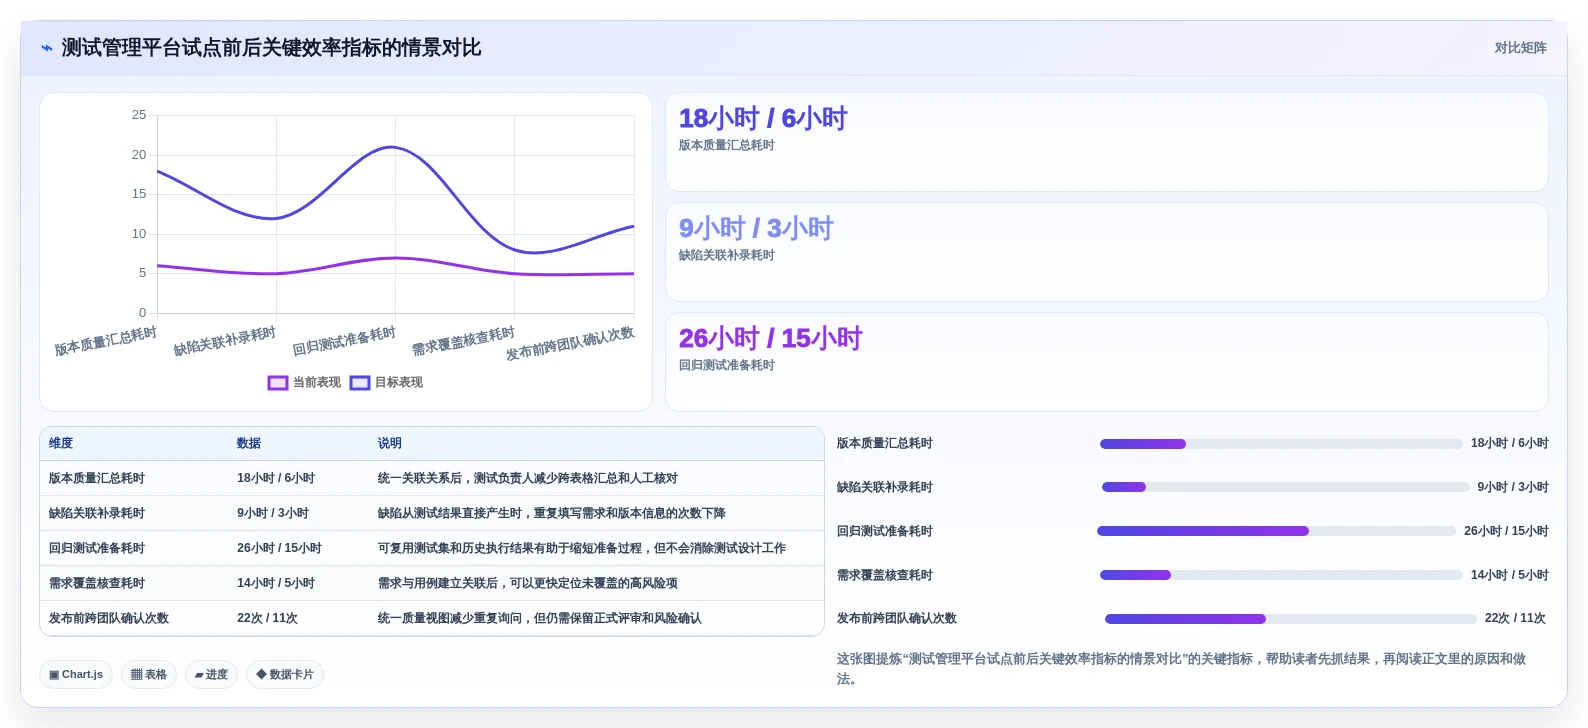This screenshot has width=1588, height=728.
Task: Select the 进度 chip
Action: tap(211, 675)
